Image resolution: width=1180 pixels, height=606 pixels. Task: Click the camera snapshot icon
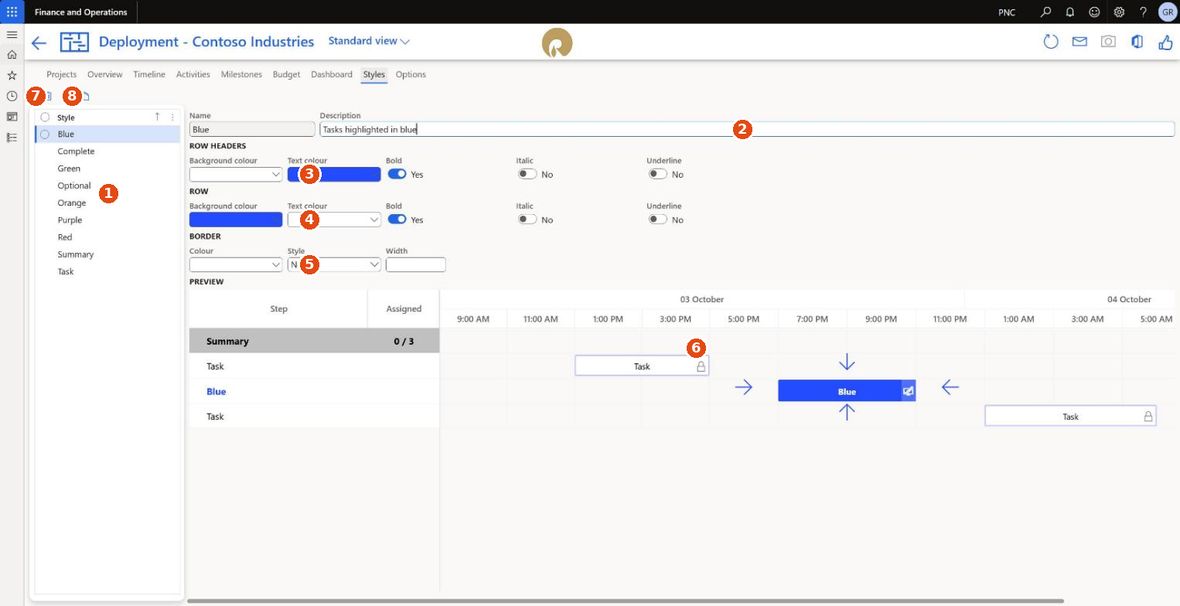pos(1109,42)
